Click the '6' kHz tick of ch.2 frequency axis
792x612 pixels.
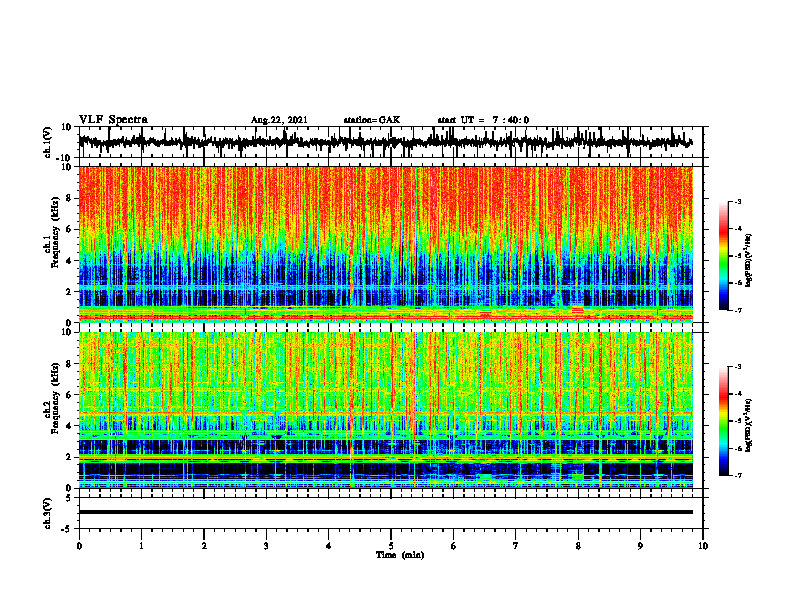point(69,395)
